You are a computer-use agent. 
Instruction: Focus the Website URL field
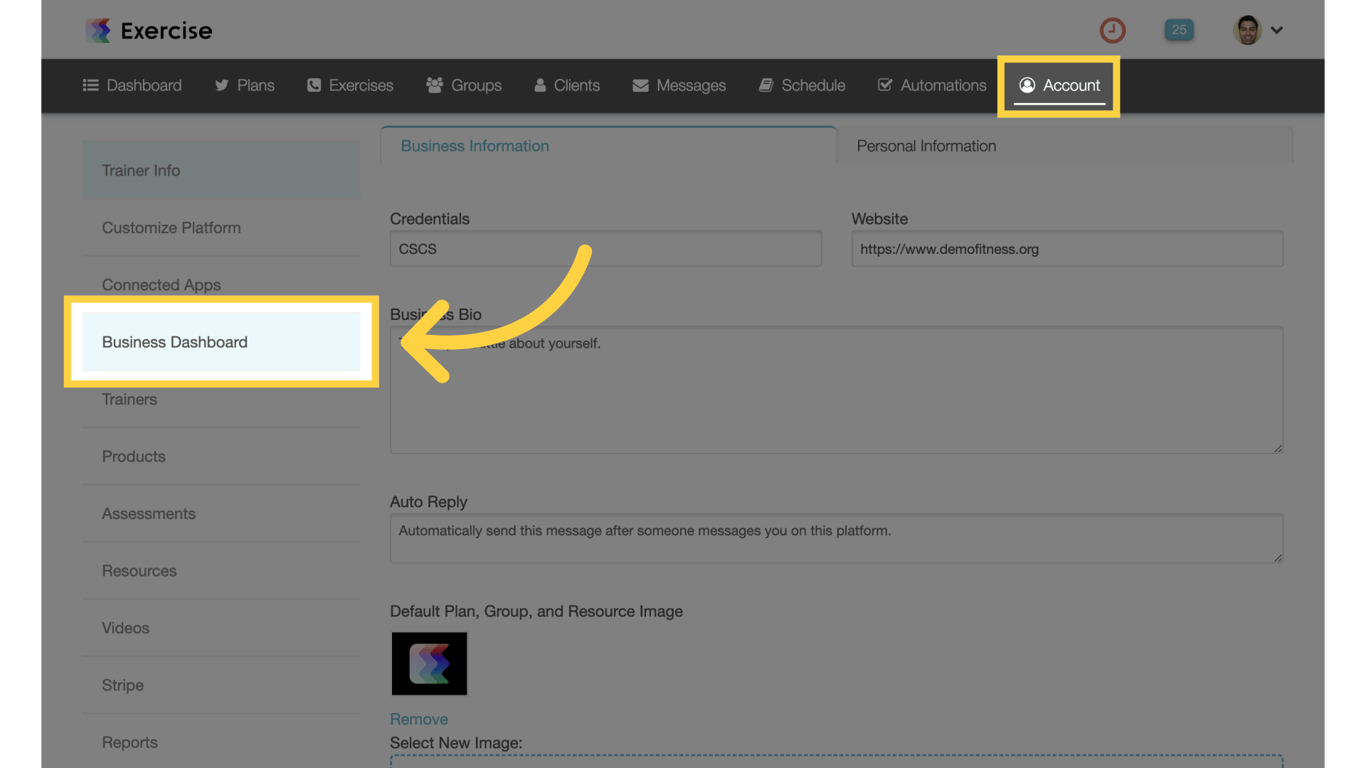pos(1067,249)
